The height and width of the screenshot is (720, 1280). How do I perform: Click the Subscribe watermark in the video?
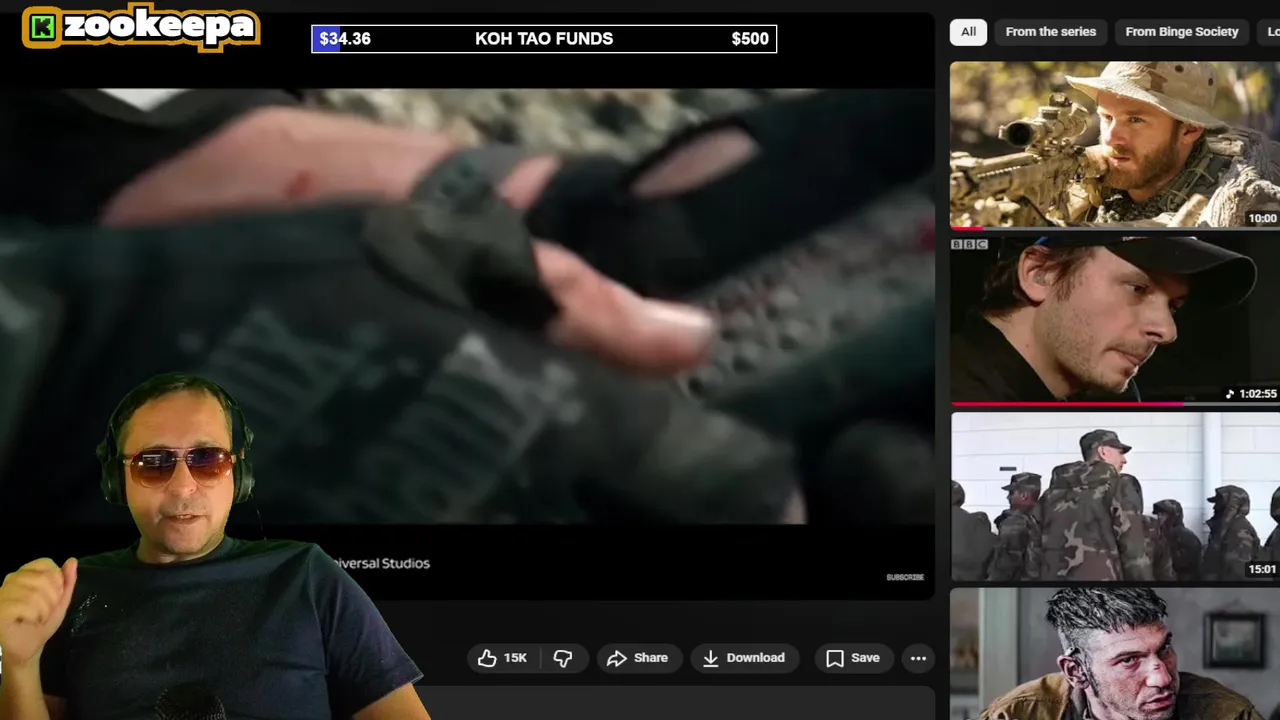pos(905,577)
